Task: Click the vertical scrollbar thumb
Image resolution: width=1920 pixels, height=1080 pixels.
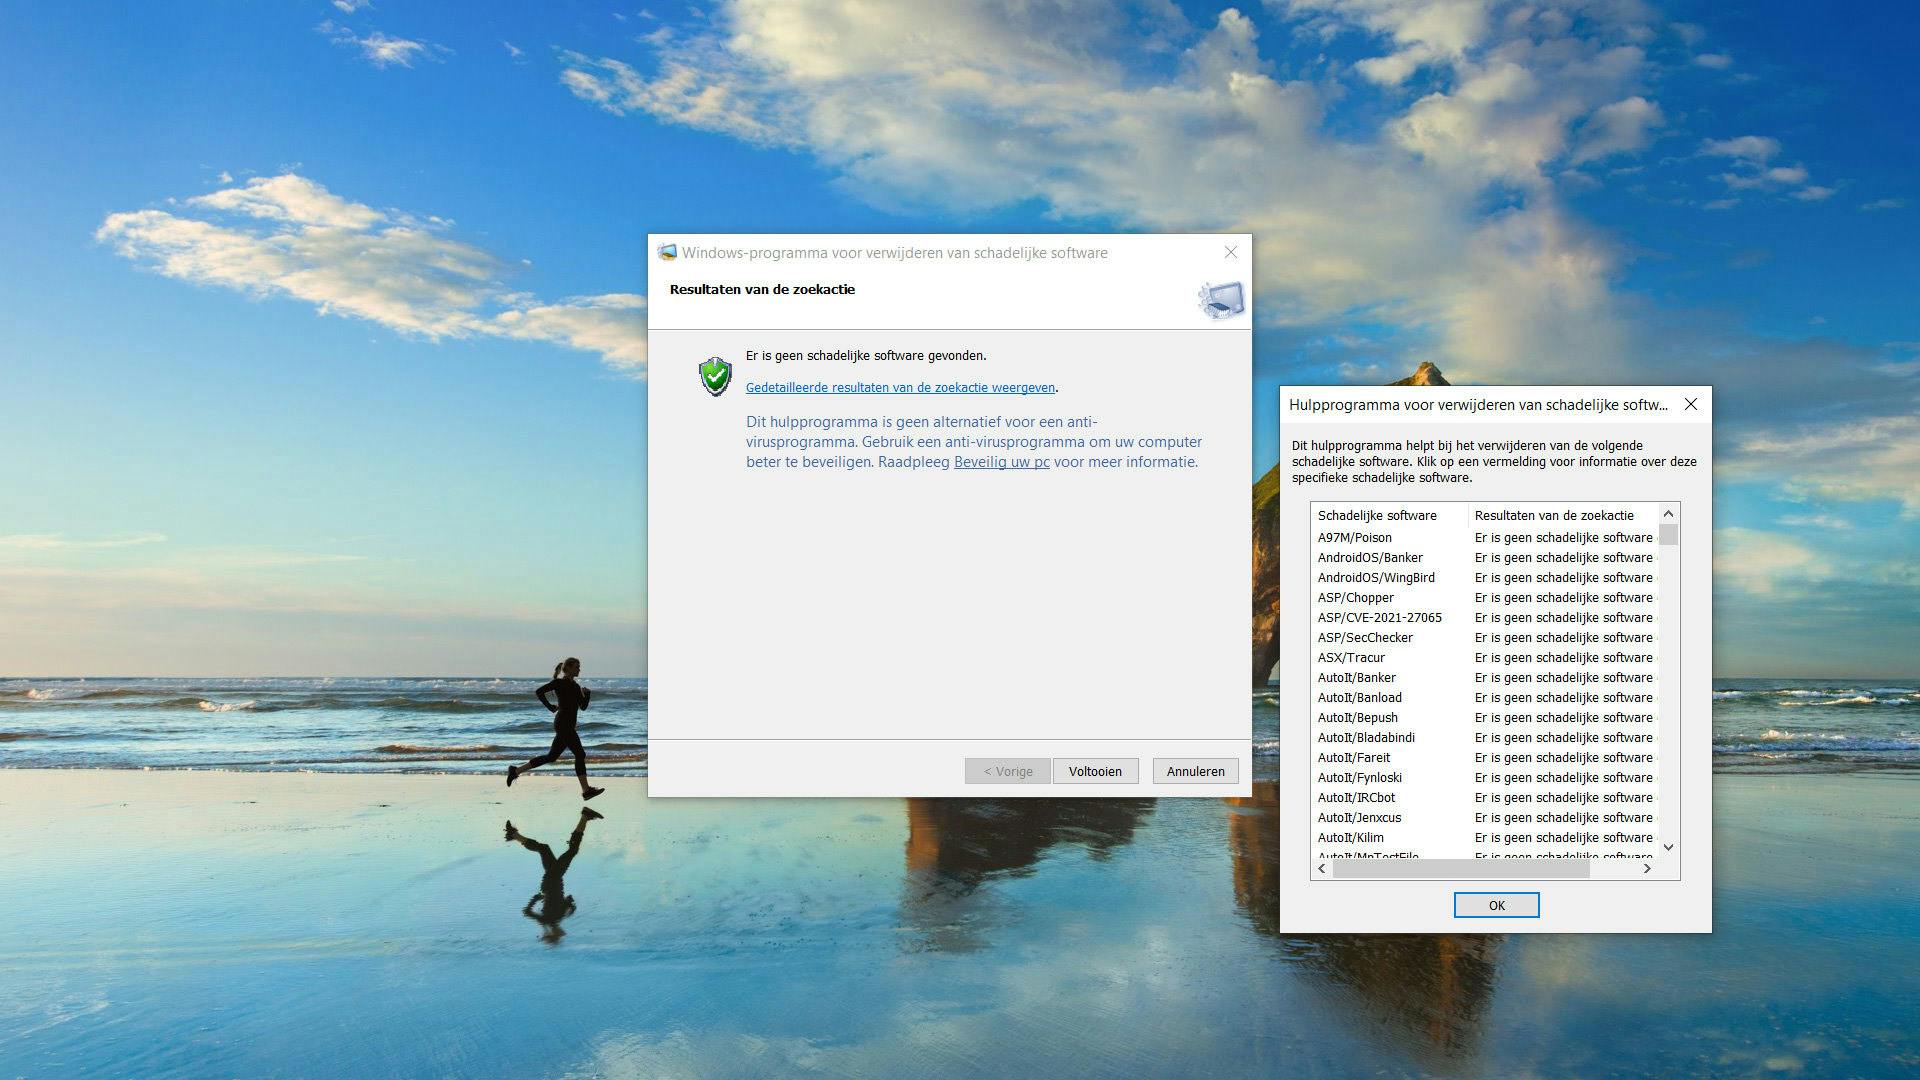Action: [1668, 535]
